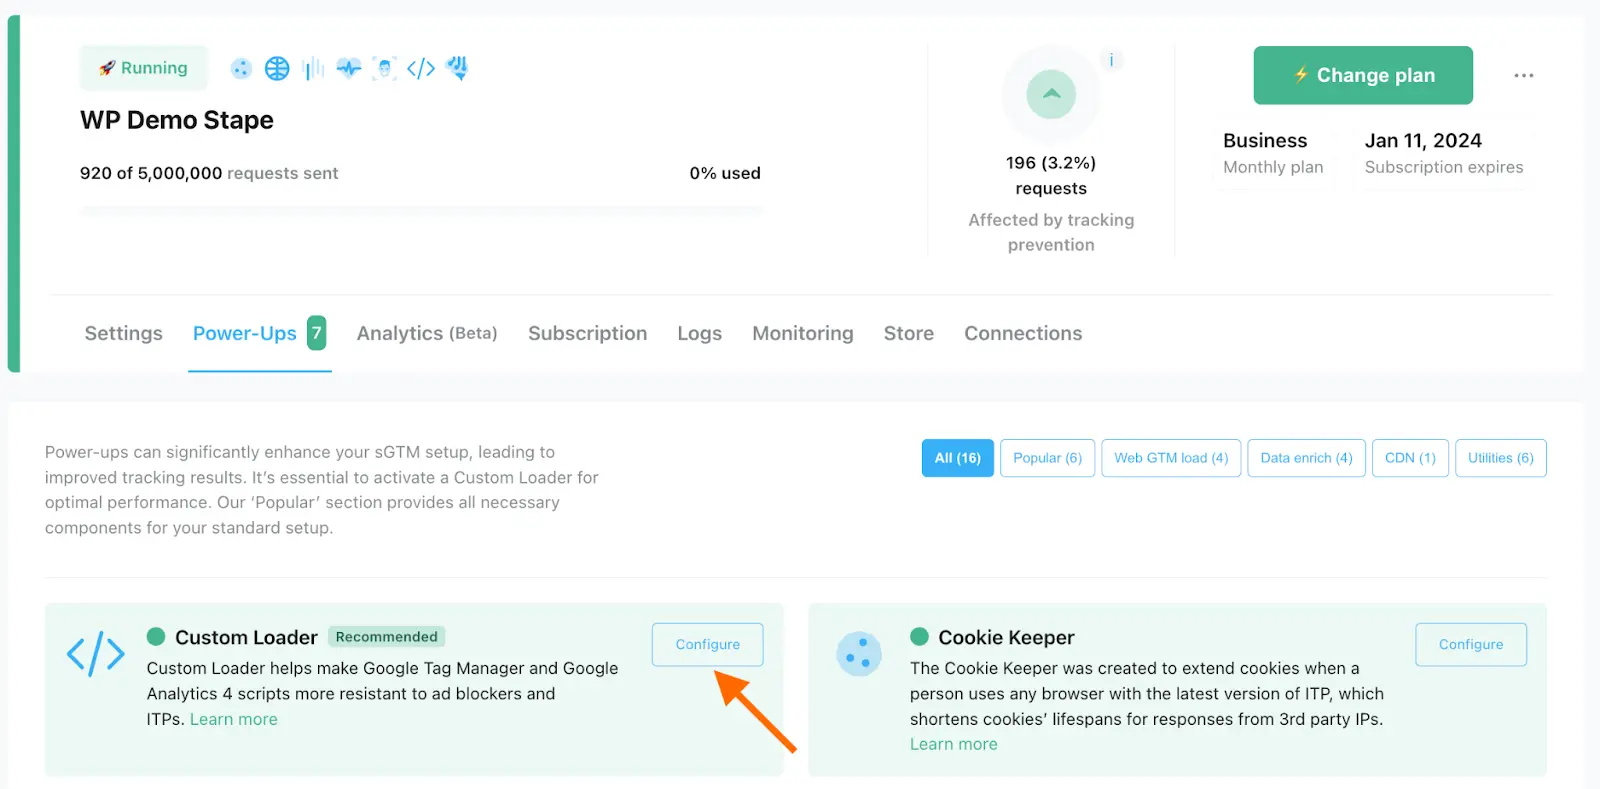Configure the Cookie Keeper power-up
The height and width of the screenshot is (789, 1600).
point(1471,645)
